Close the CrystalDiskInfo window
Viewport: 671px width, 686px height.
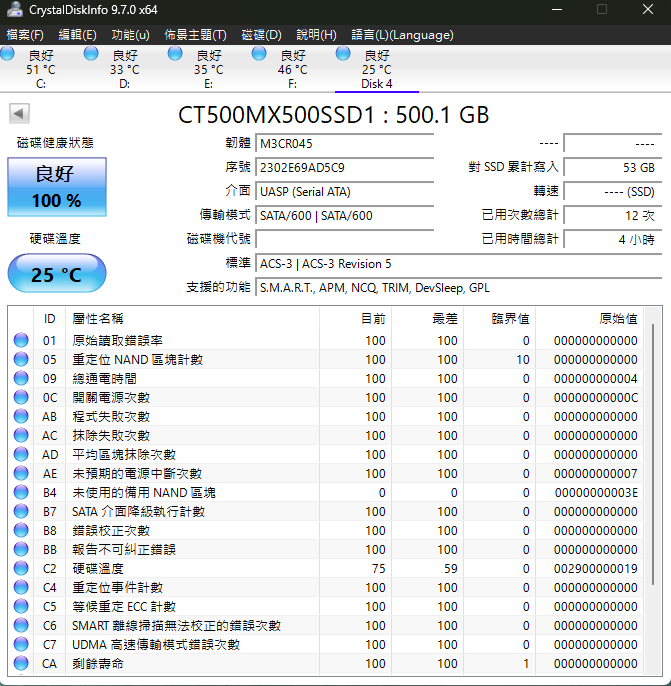(x=648, y=10)
